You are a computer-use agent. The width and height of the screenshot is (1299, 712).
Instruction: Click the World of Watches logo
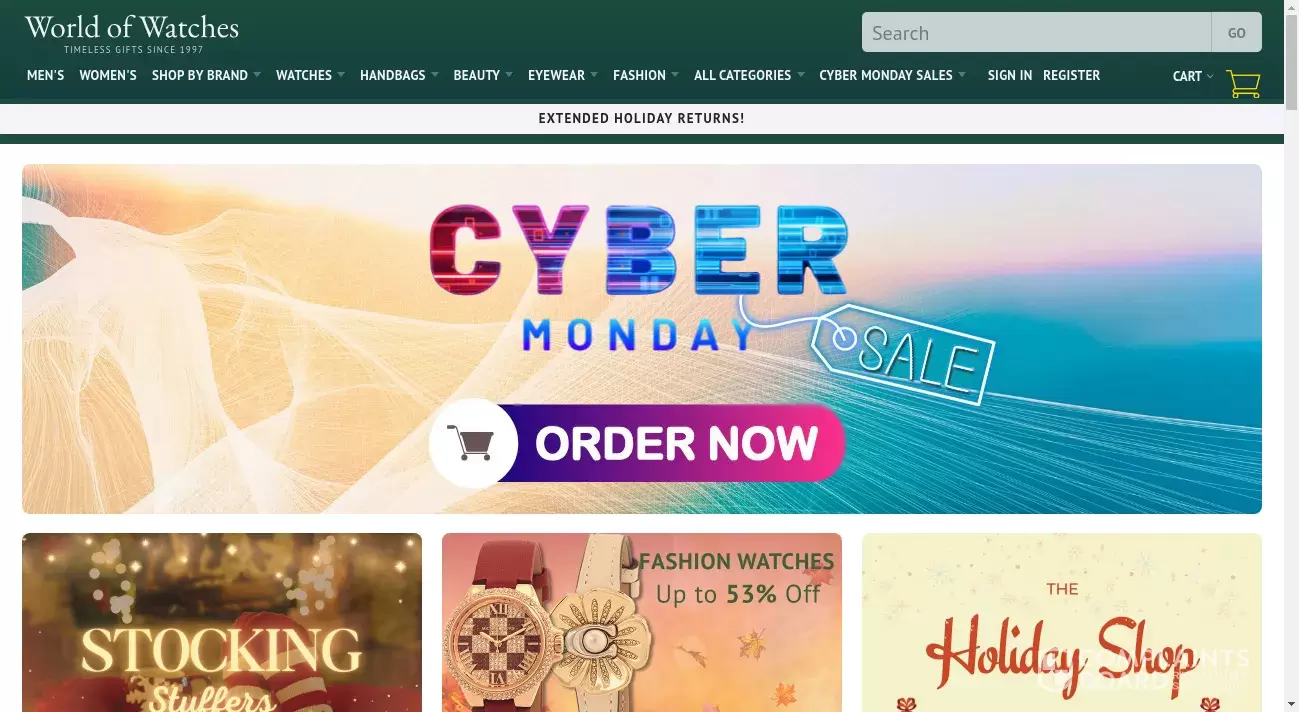132,33
